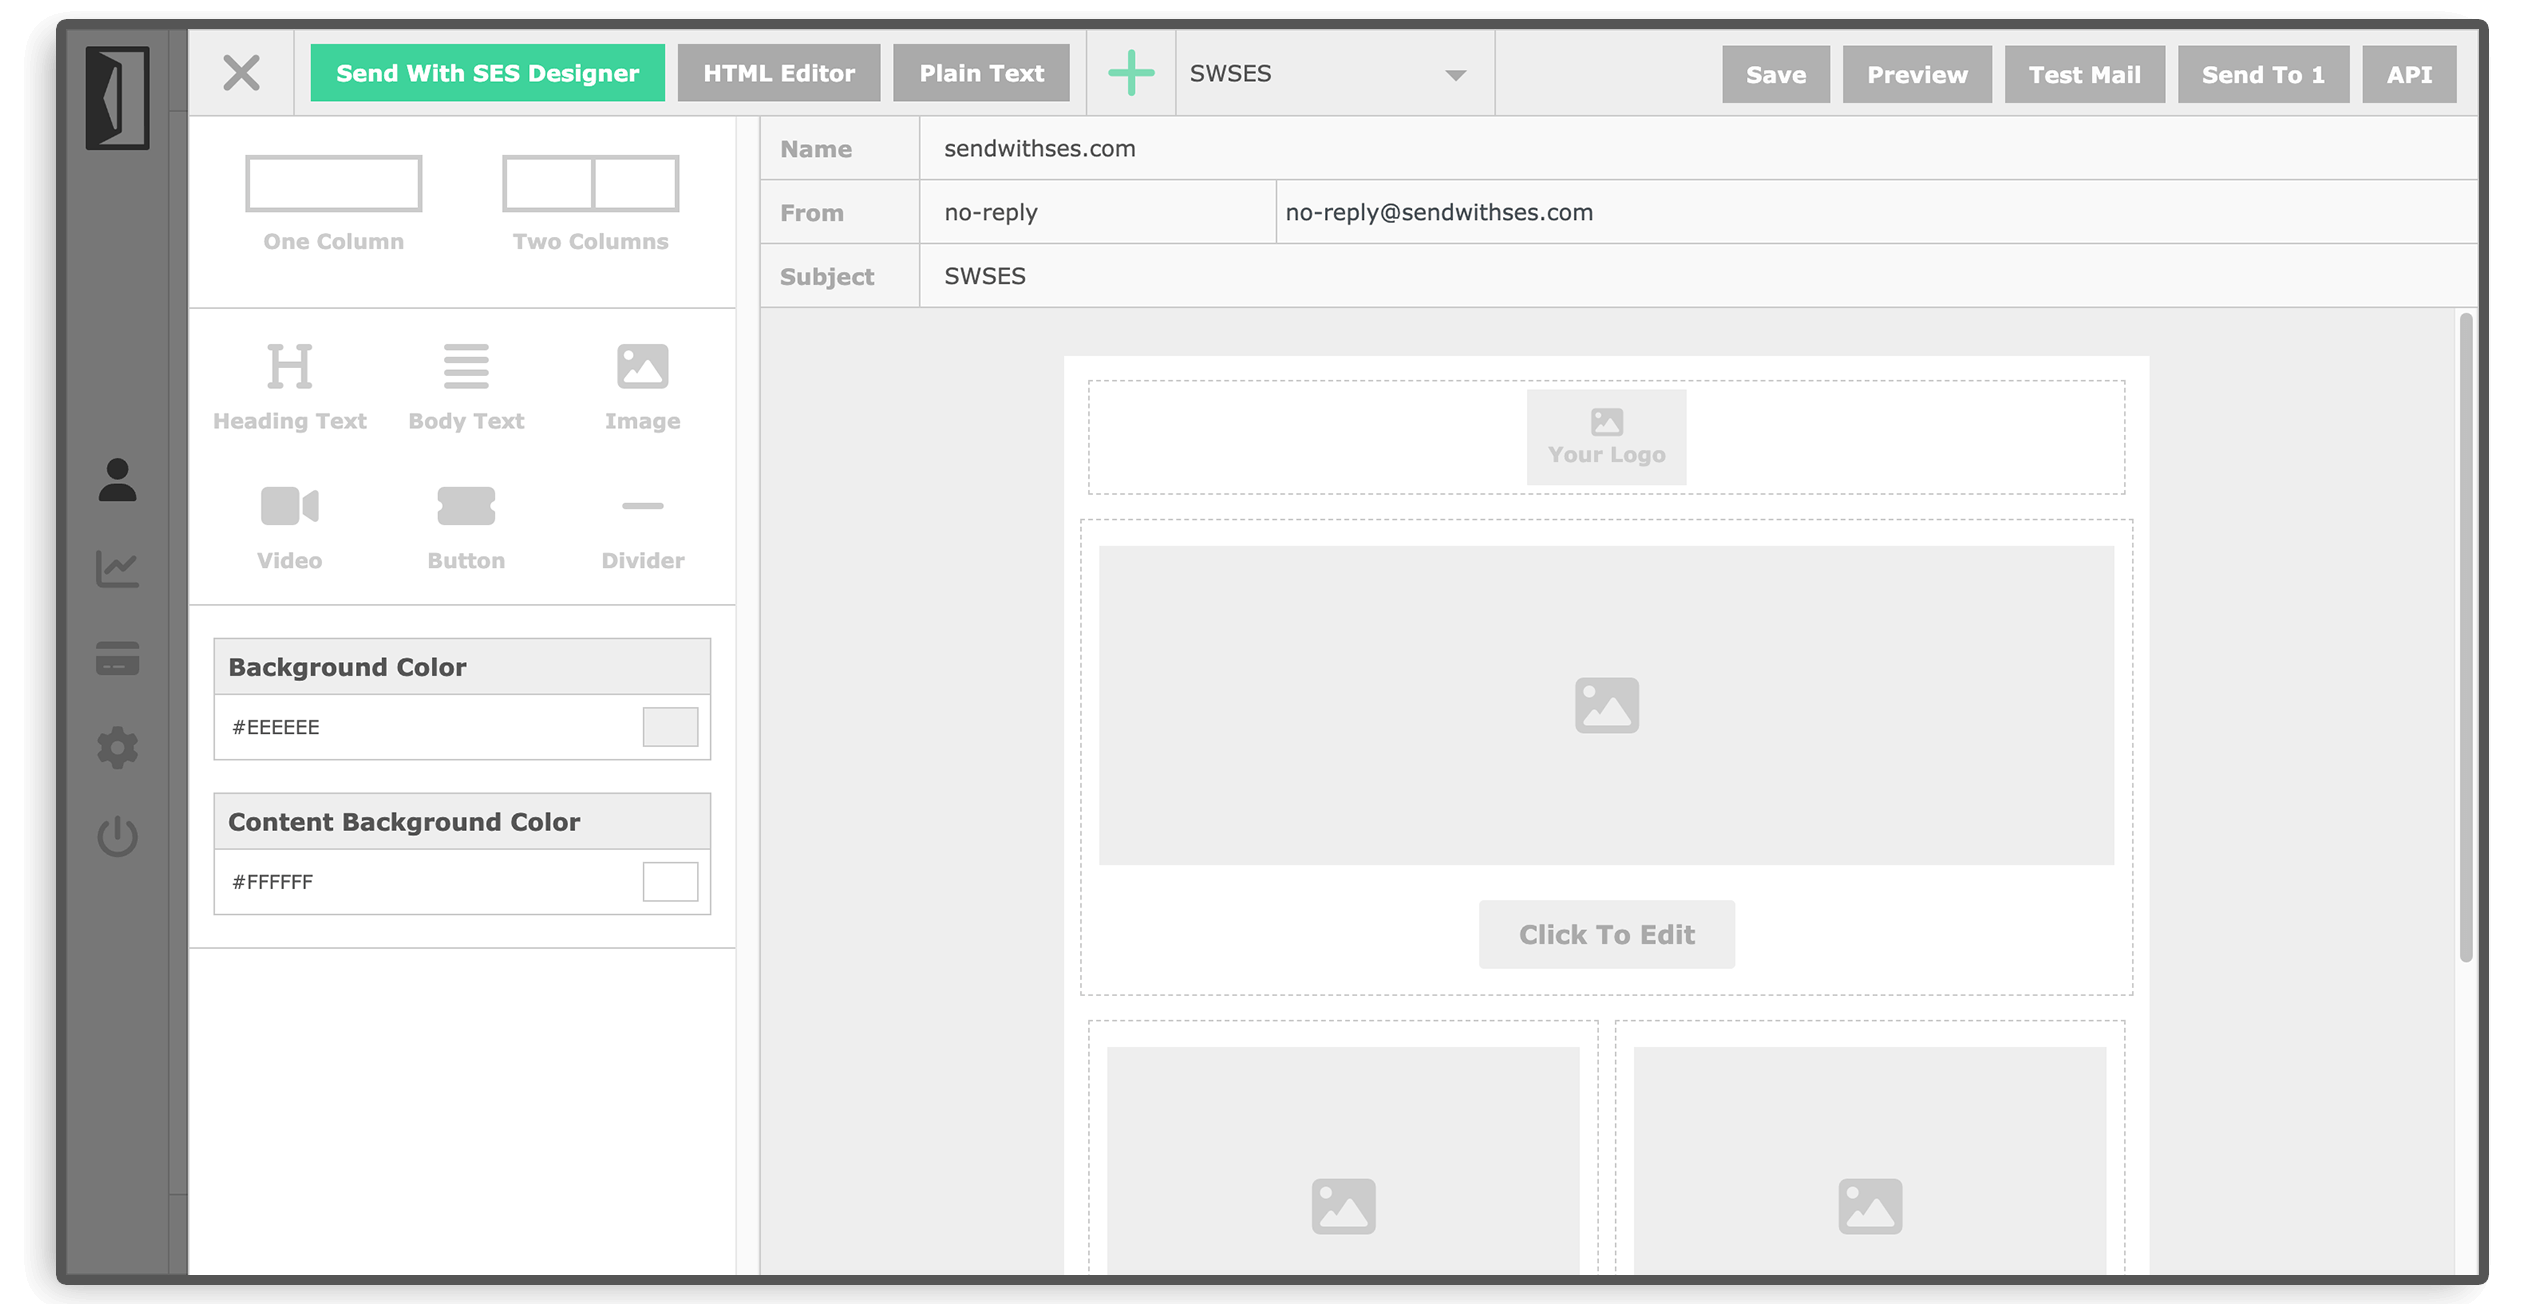Select the One Column layout block
The image size is (2545, 1304).
point(333,204)
